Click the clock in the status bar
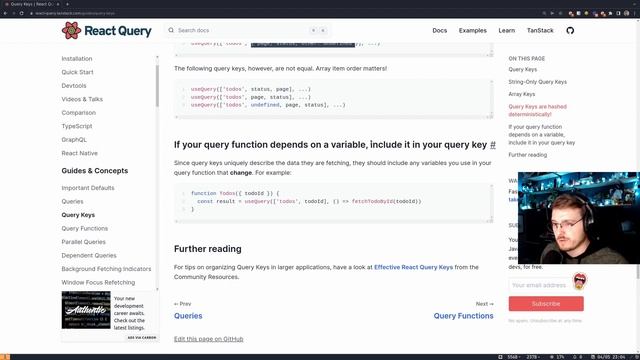The height and width of the screenshot is (360, 640). coord(610,357)
